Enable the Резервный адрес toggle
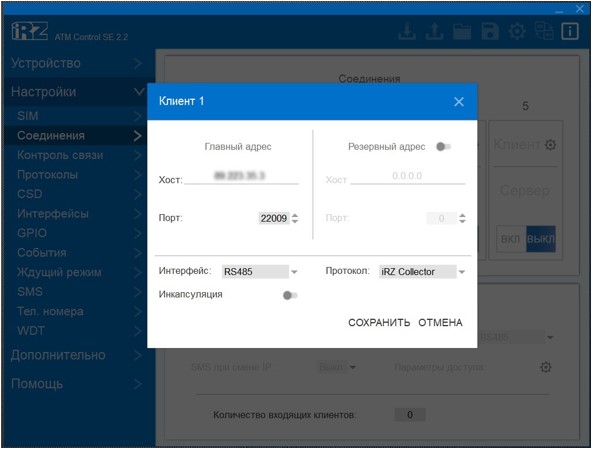Image resolution: width=593 pixels, height=450 pixels. pos(443,146)
